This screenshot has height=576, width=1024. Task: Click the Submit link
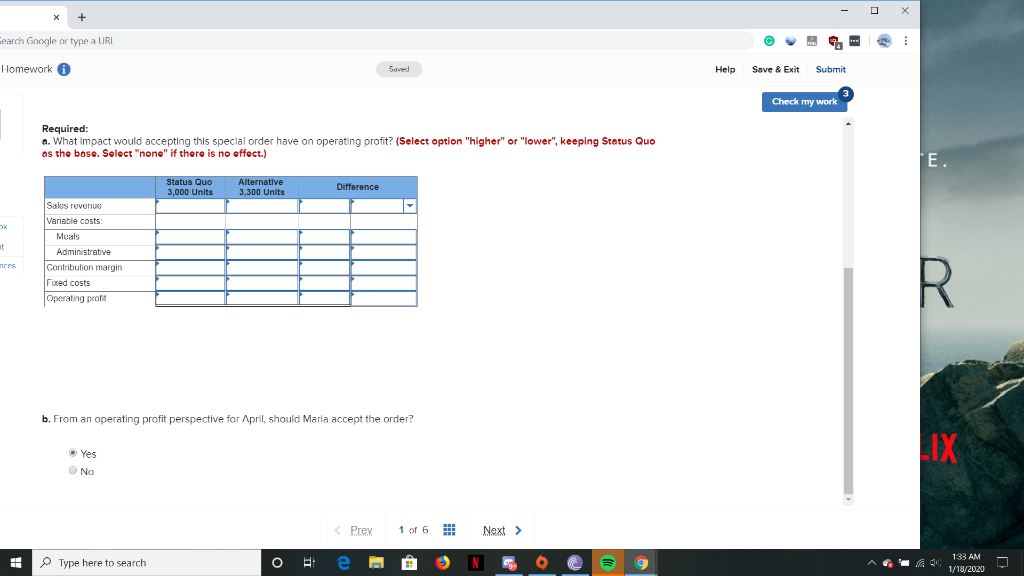(830, 69)
